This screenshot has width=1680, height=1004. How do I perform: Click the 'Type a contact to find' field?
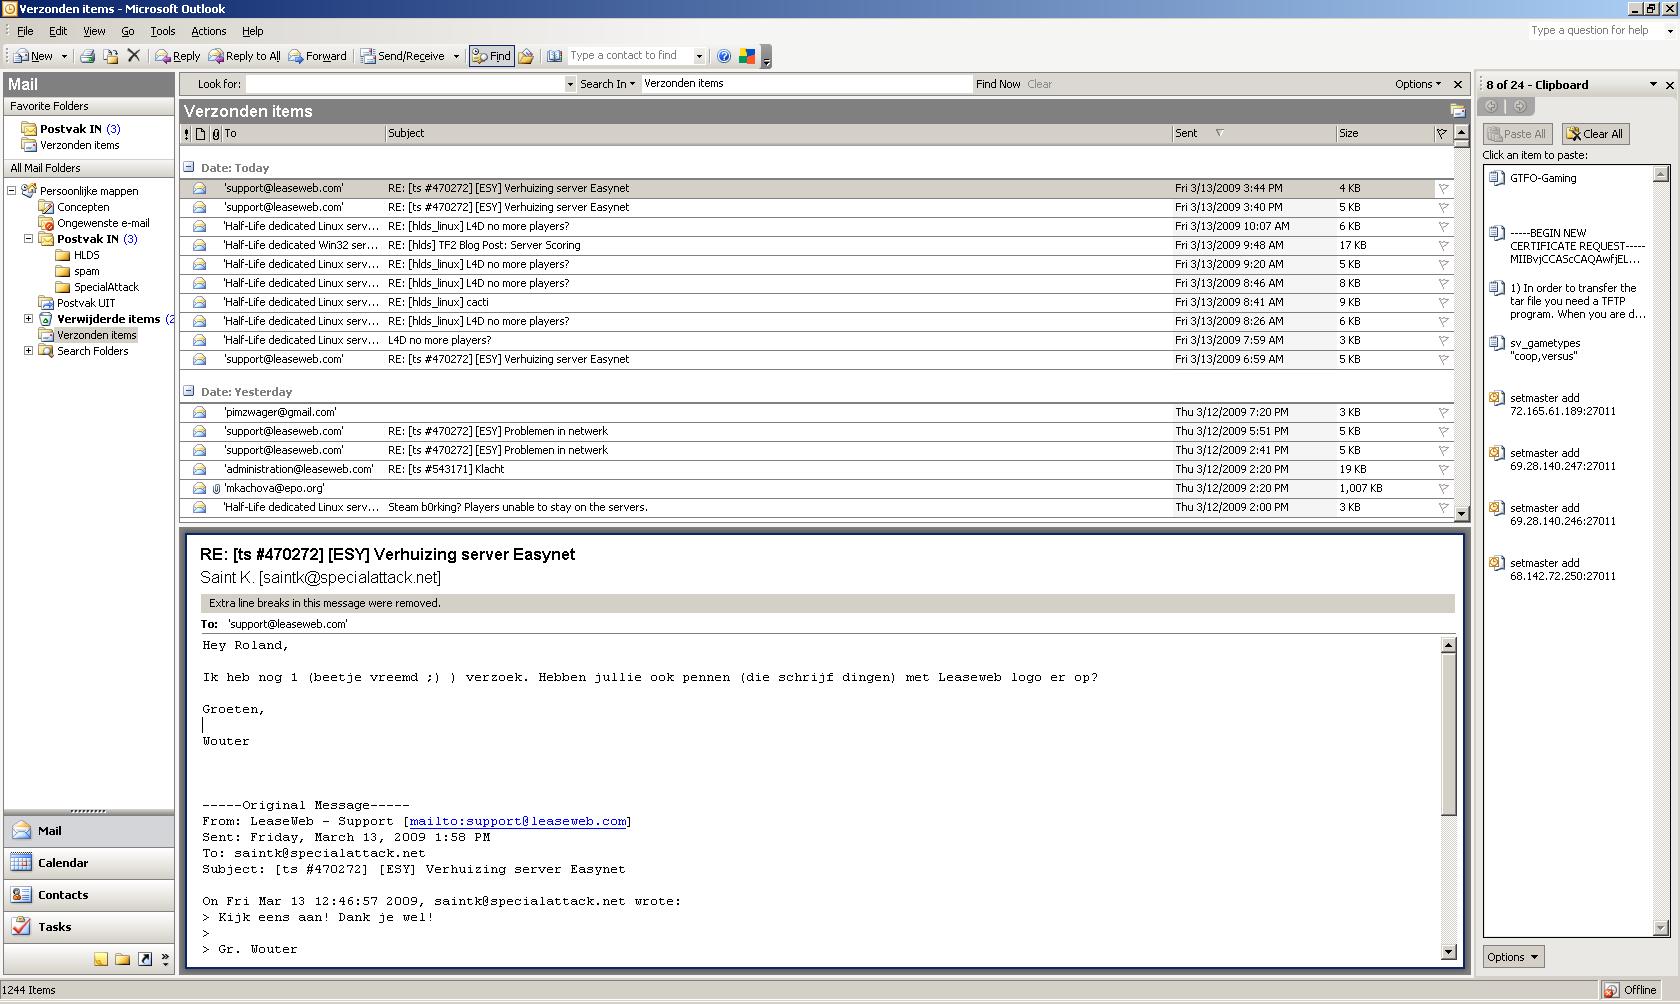pyautogui.click(x=630, y=56)
